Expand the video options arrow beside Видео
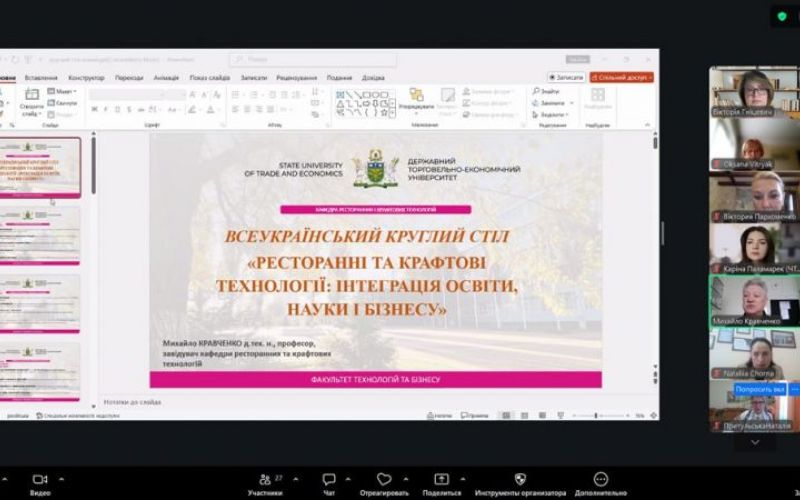This screenshot has width=800, height=500. tap(59, 477)
